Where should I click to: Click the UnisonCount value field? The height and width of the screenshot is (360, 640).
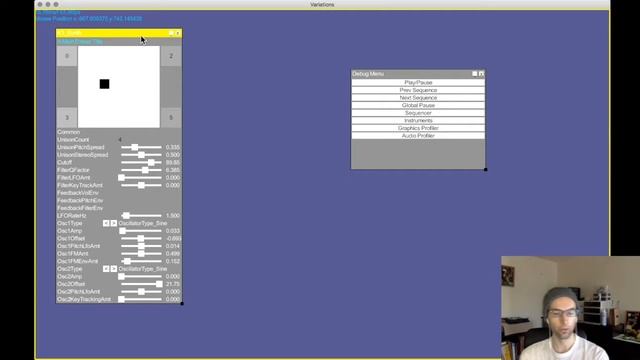120,140
